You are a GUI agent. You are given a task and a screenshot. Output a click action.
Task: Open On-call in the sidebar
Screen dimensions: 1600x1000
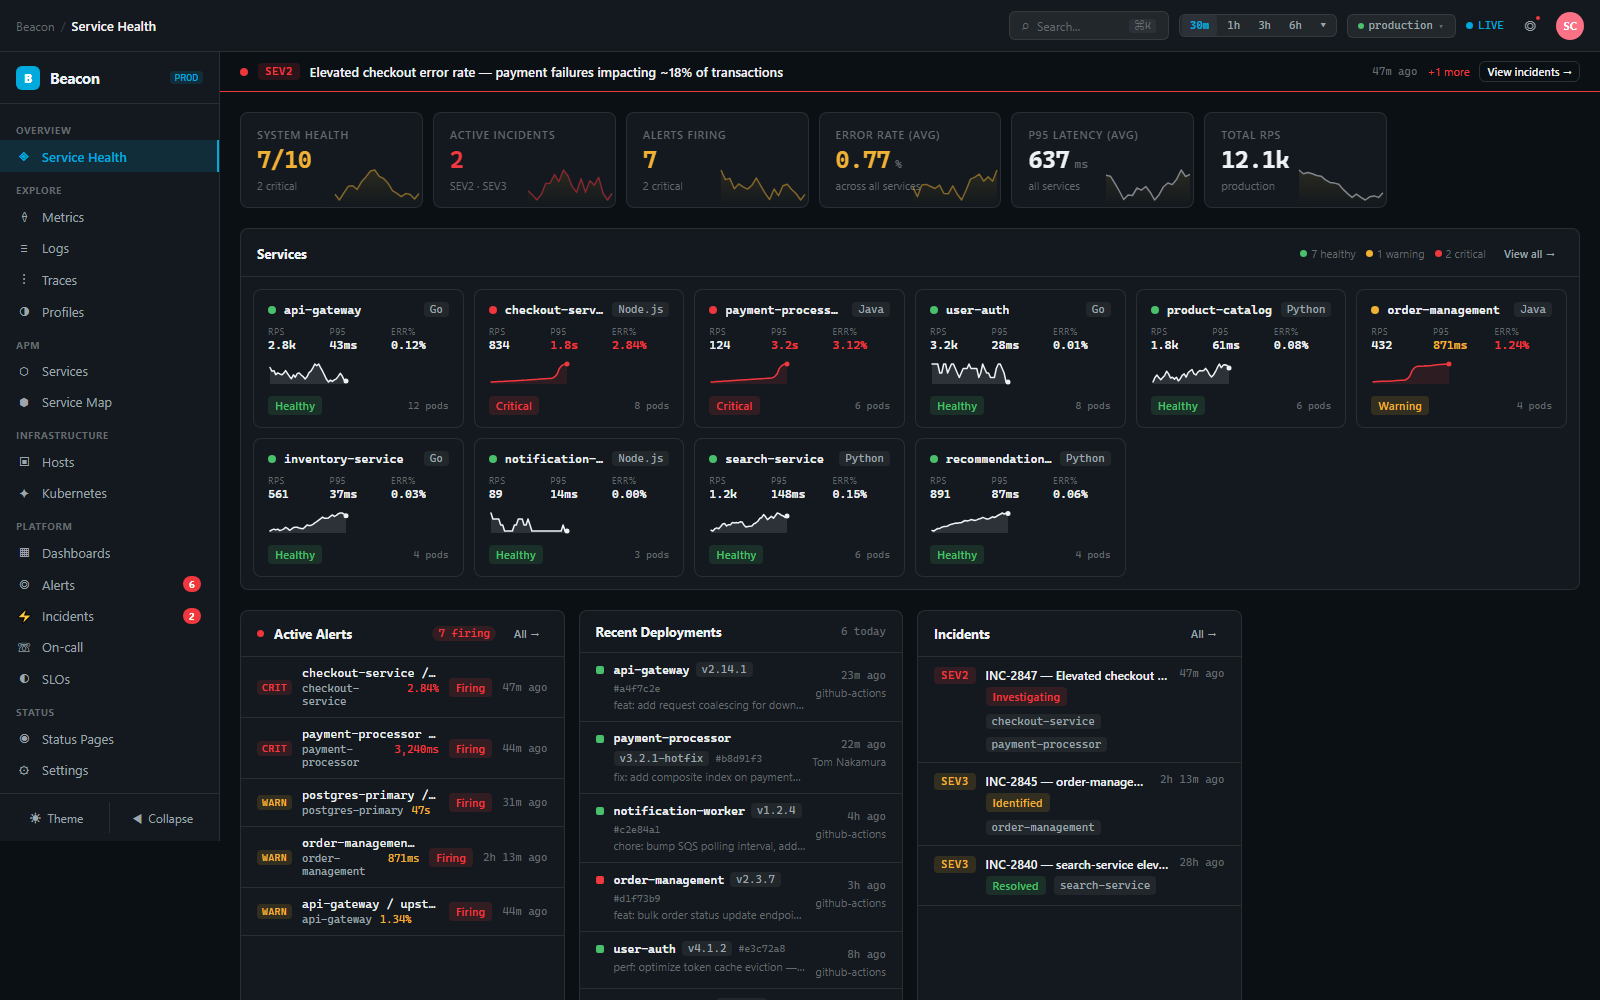(x=109, y=647)
